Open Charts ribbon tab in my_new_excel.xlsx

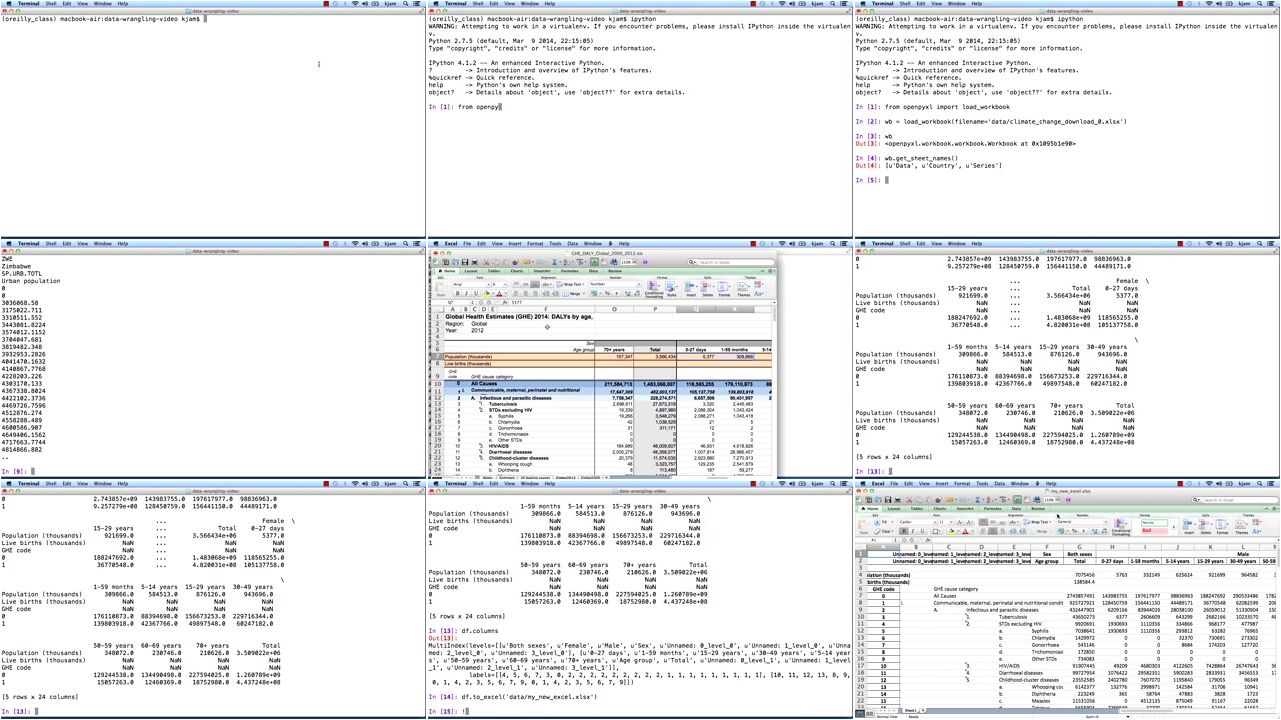[940, 509]
